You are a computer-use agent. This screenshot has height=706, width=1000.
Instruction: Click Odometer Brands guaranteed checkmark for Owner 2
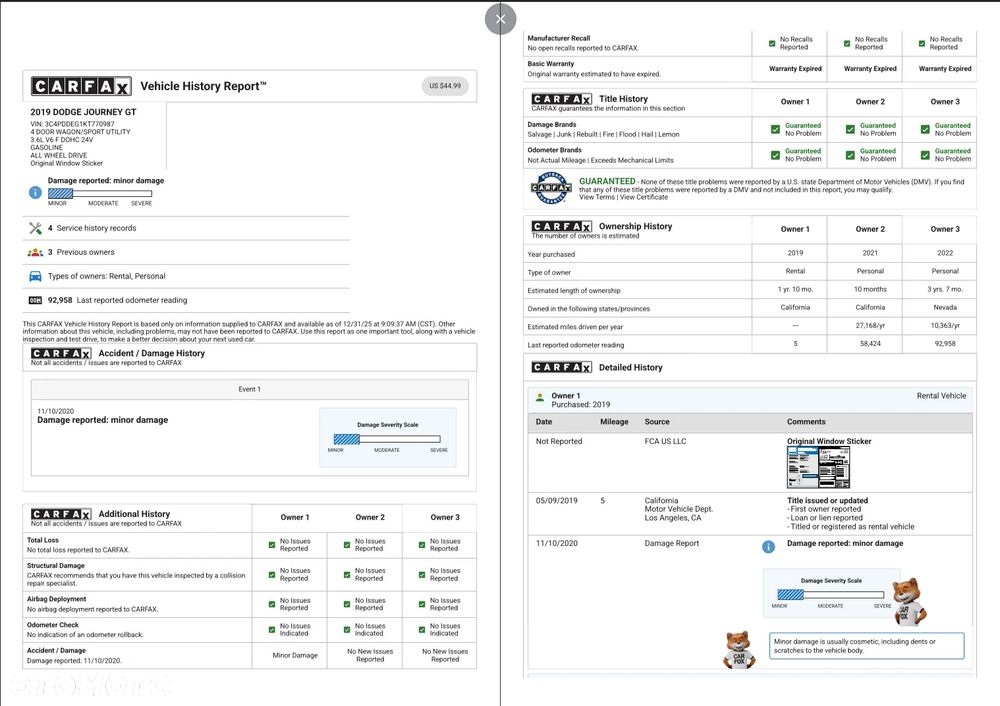click(x=850, y=155)
